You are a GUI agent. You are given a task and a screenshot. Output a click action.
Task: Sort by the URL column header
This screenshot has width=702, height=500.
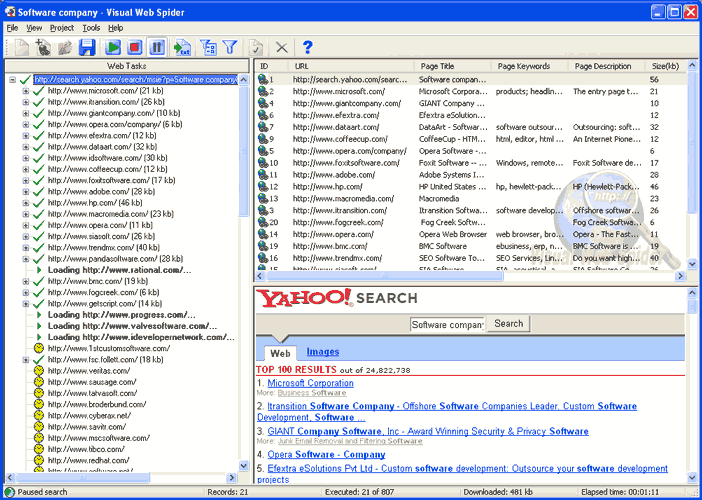click(351, 66)
